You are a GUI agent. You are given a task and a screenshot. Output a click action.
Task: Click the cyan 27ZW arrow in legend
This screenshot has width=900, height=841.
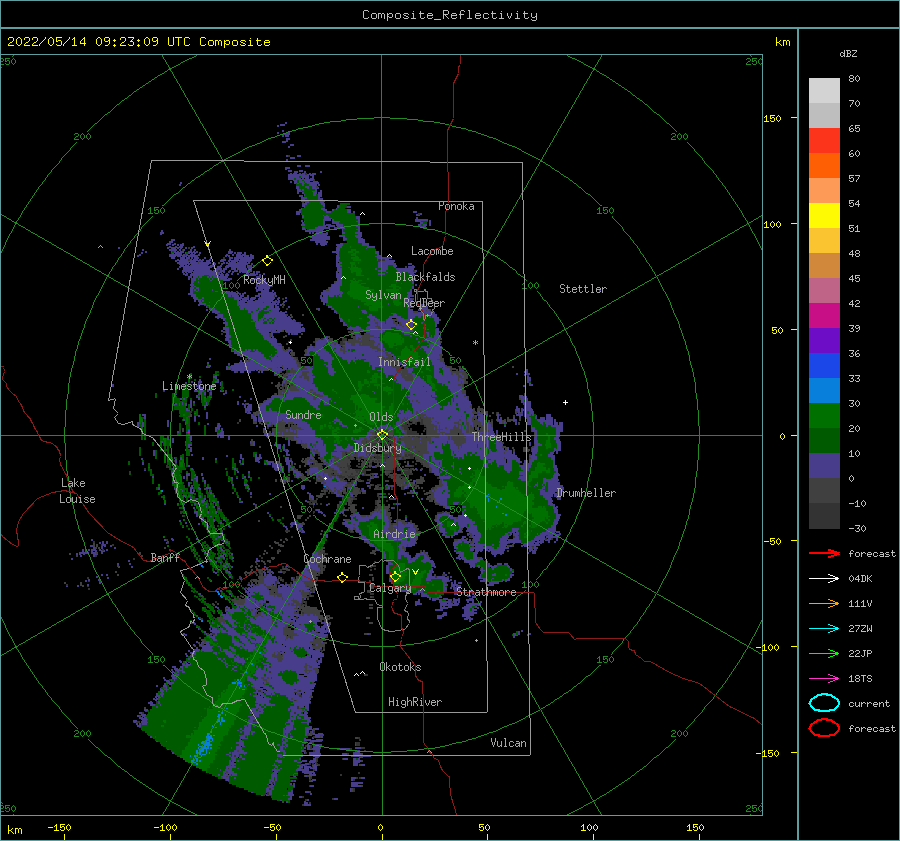click(824, 629)
